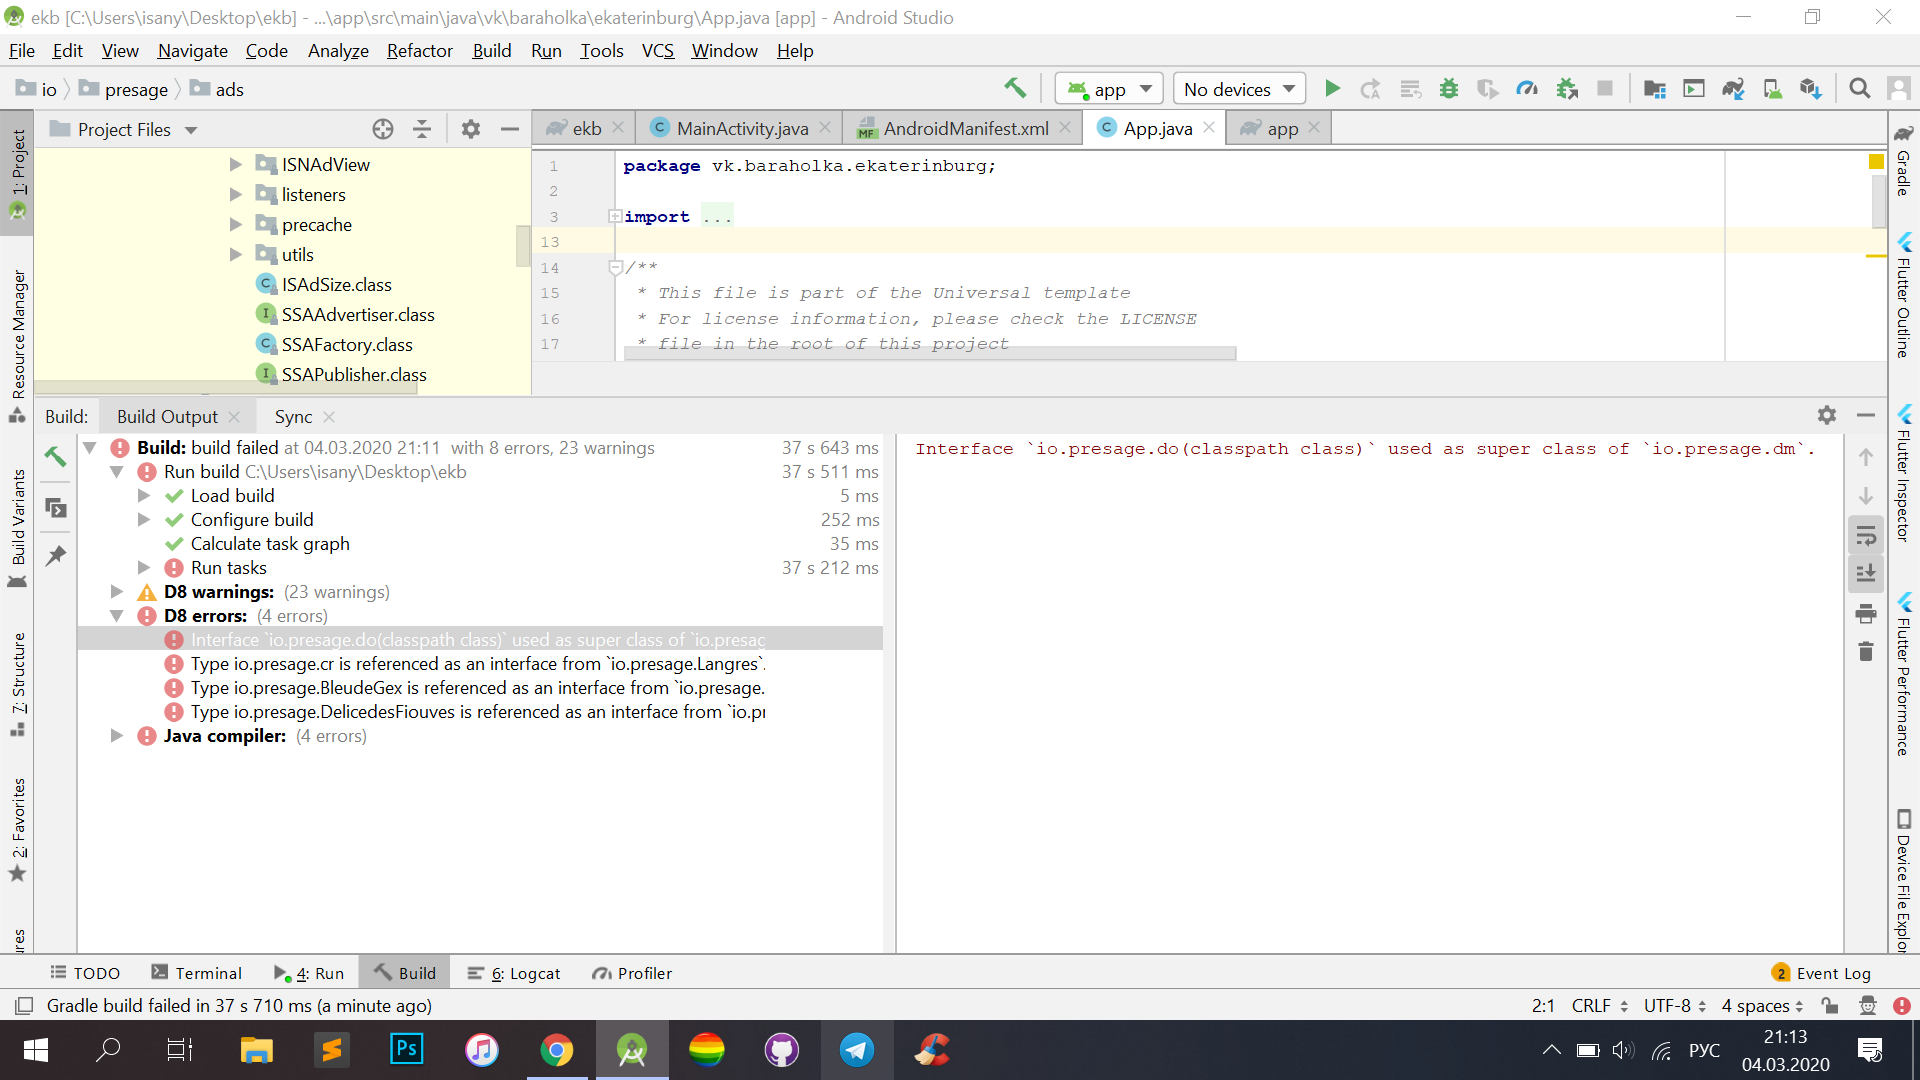This screenshot has width=1920, height=1080.
Task: Open the VCS menu
Action: (x=657, y=51)
